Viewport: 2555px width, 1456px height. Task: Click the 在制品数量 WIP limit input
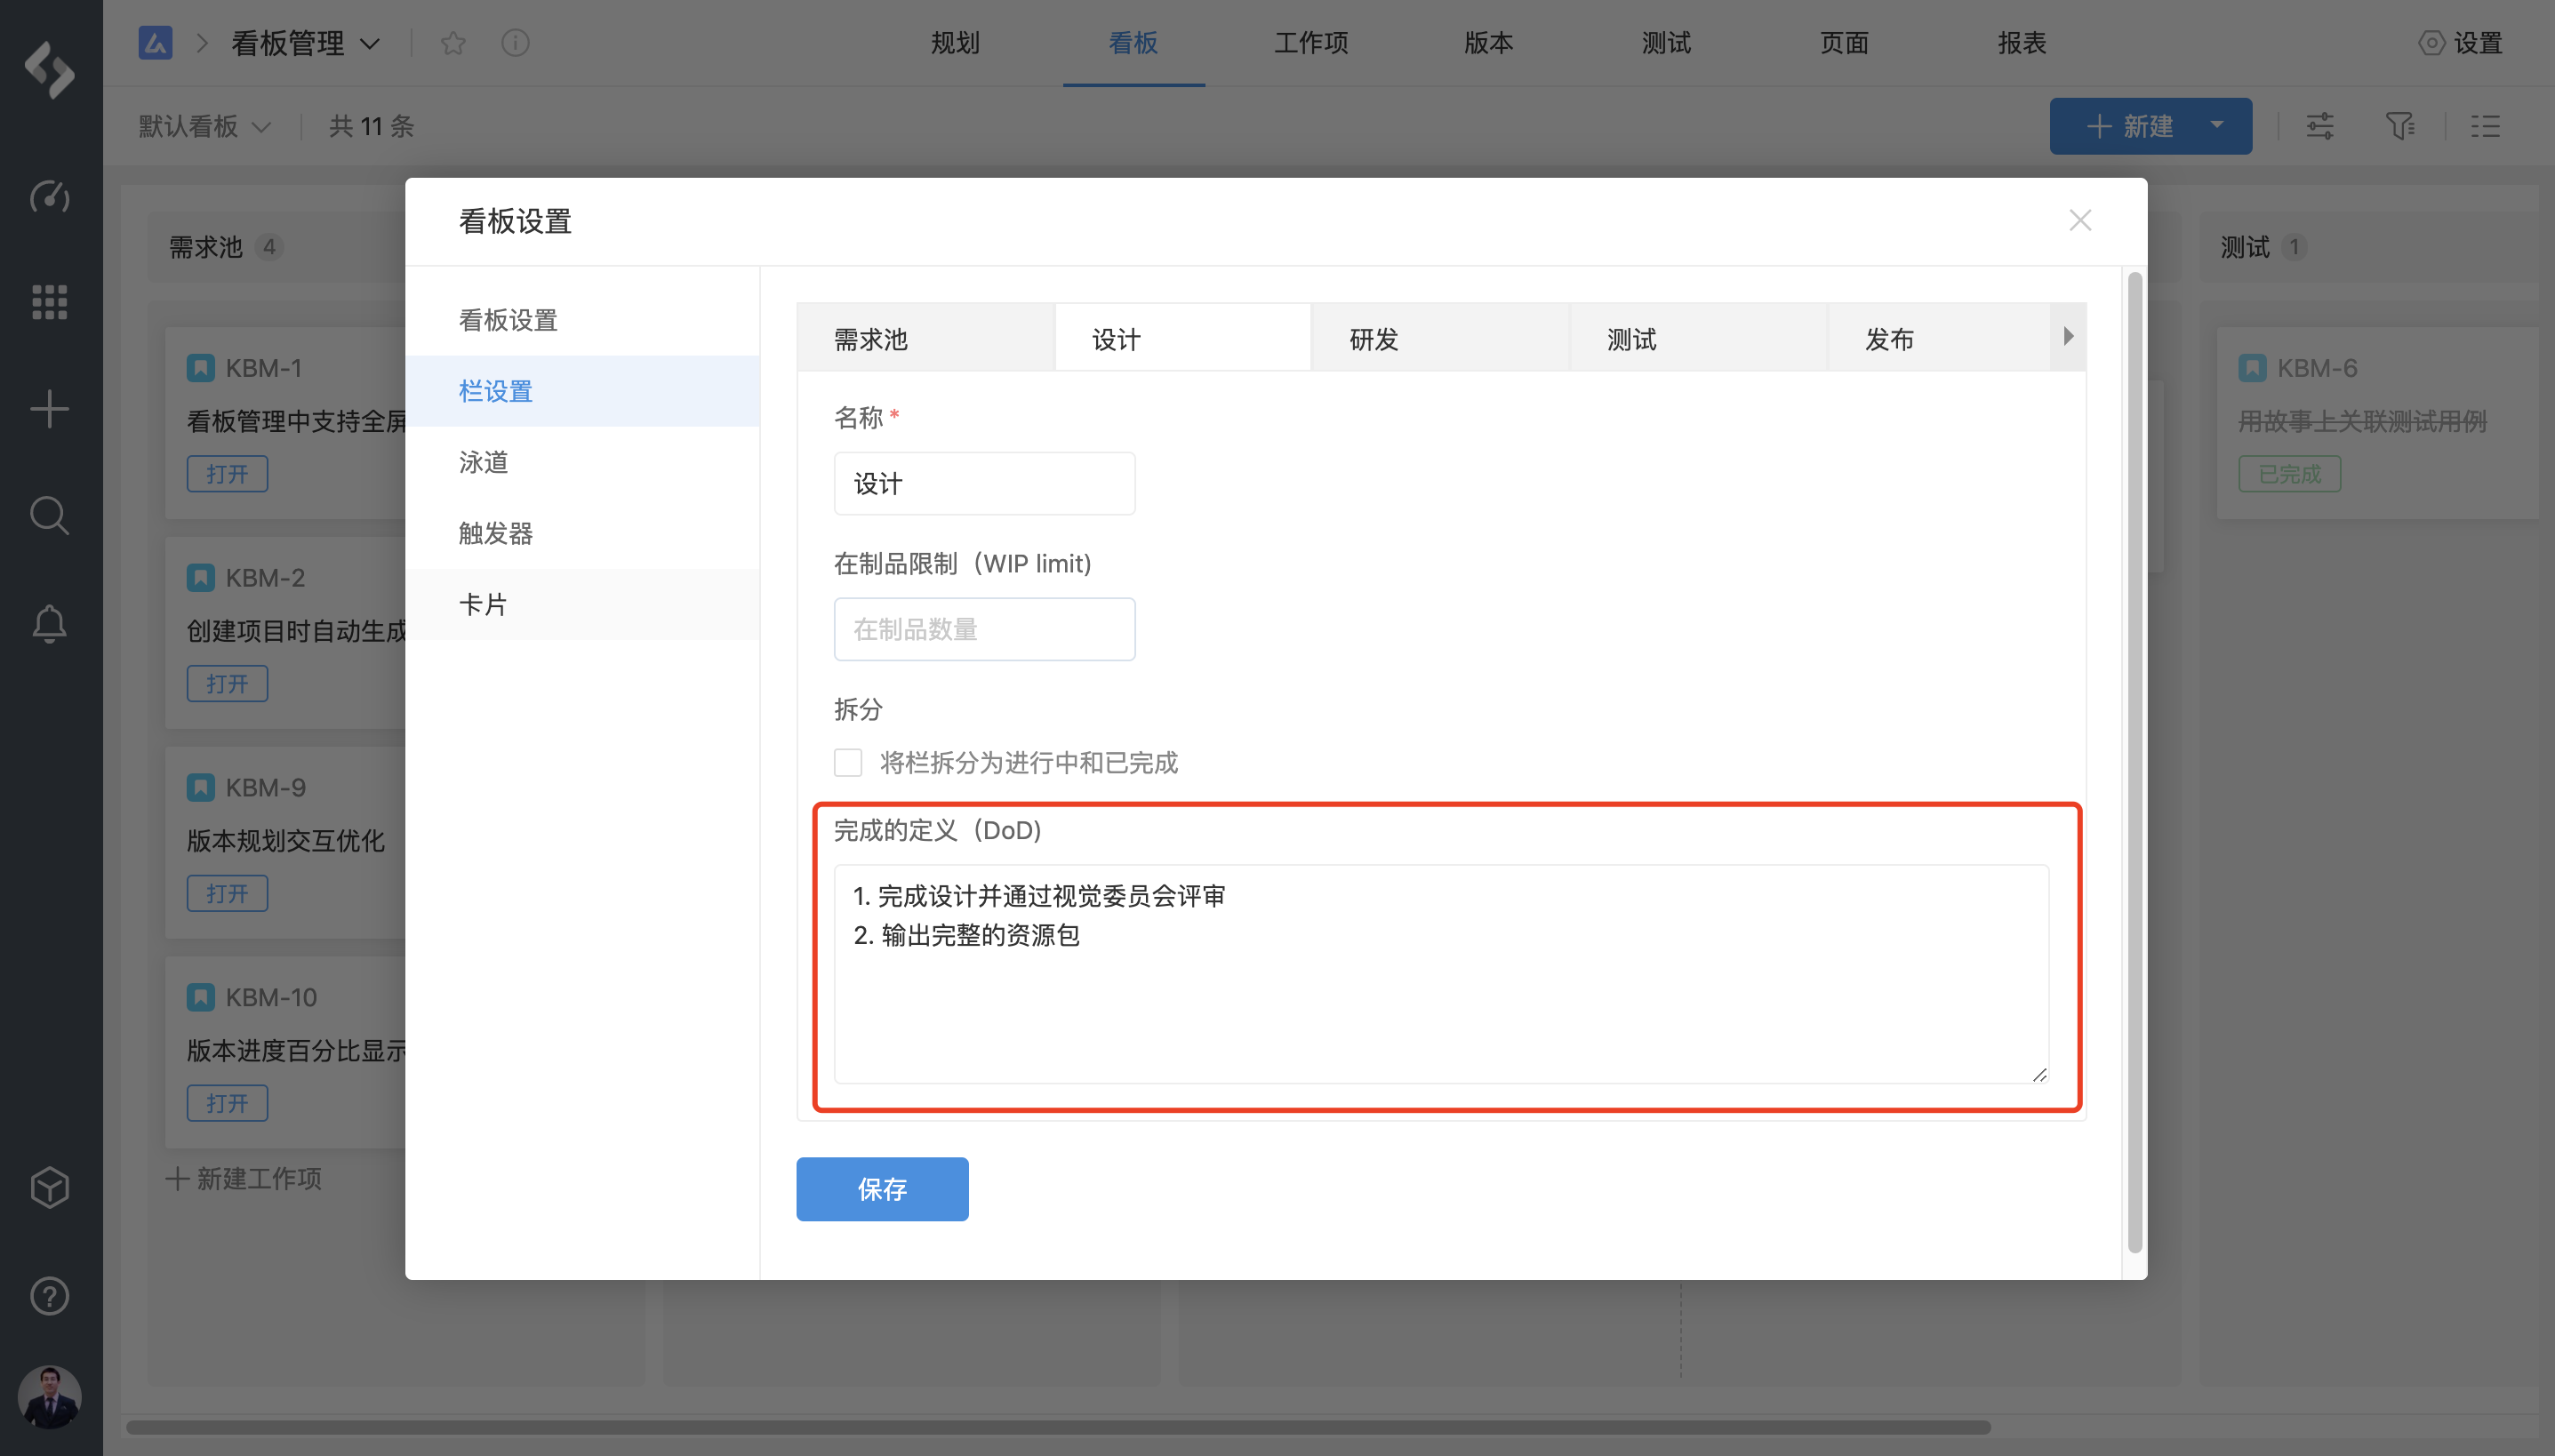tap(984, 629)
